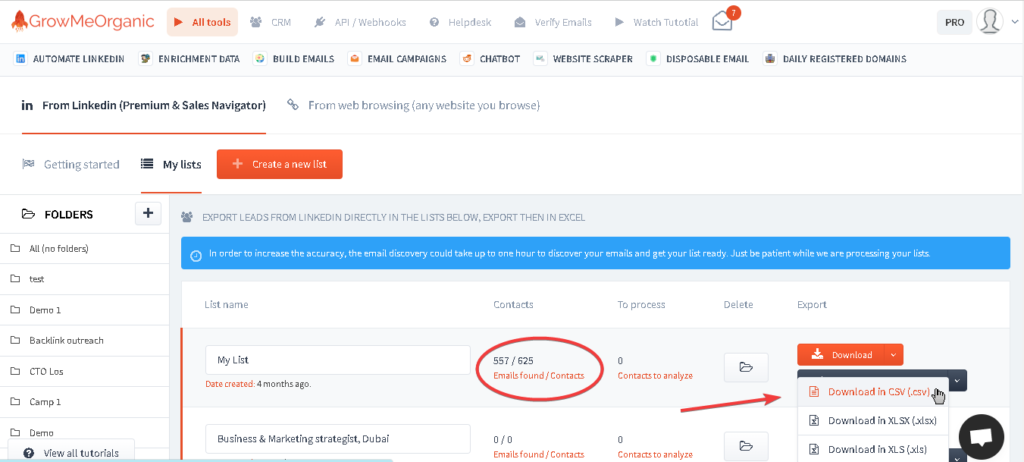
Task: Click the FOLDERS heading
Action: pyautogui.click(x=69, y=214)
